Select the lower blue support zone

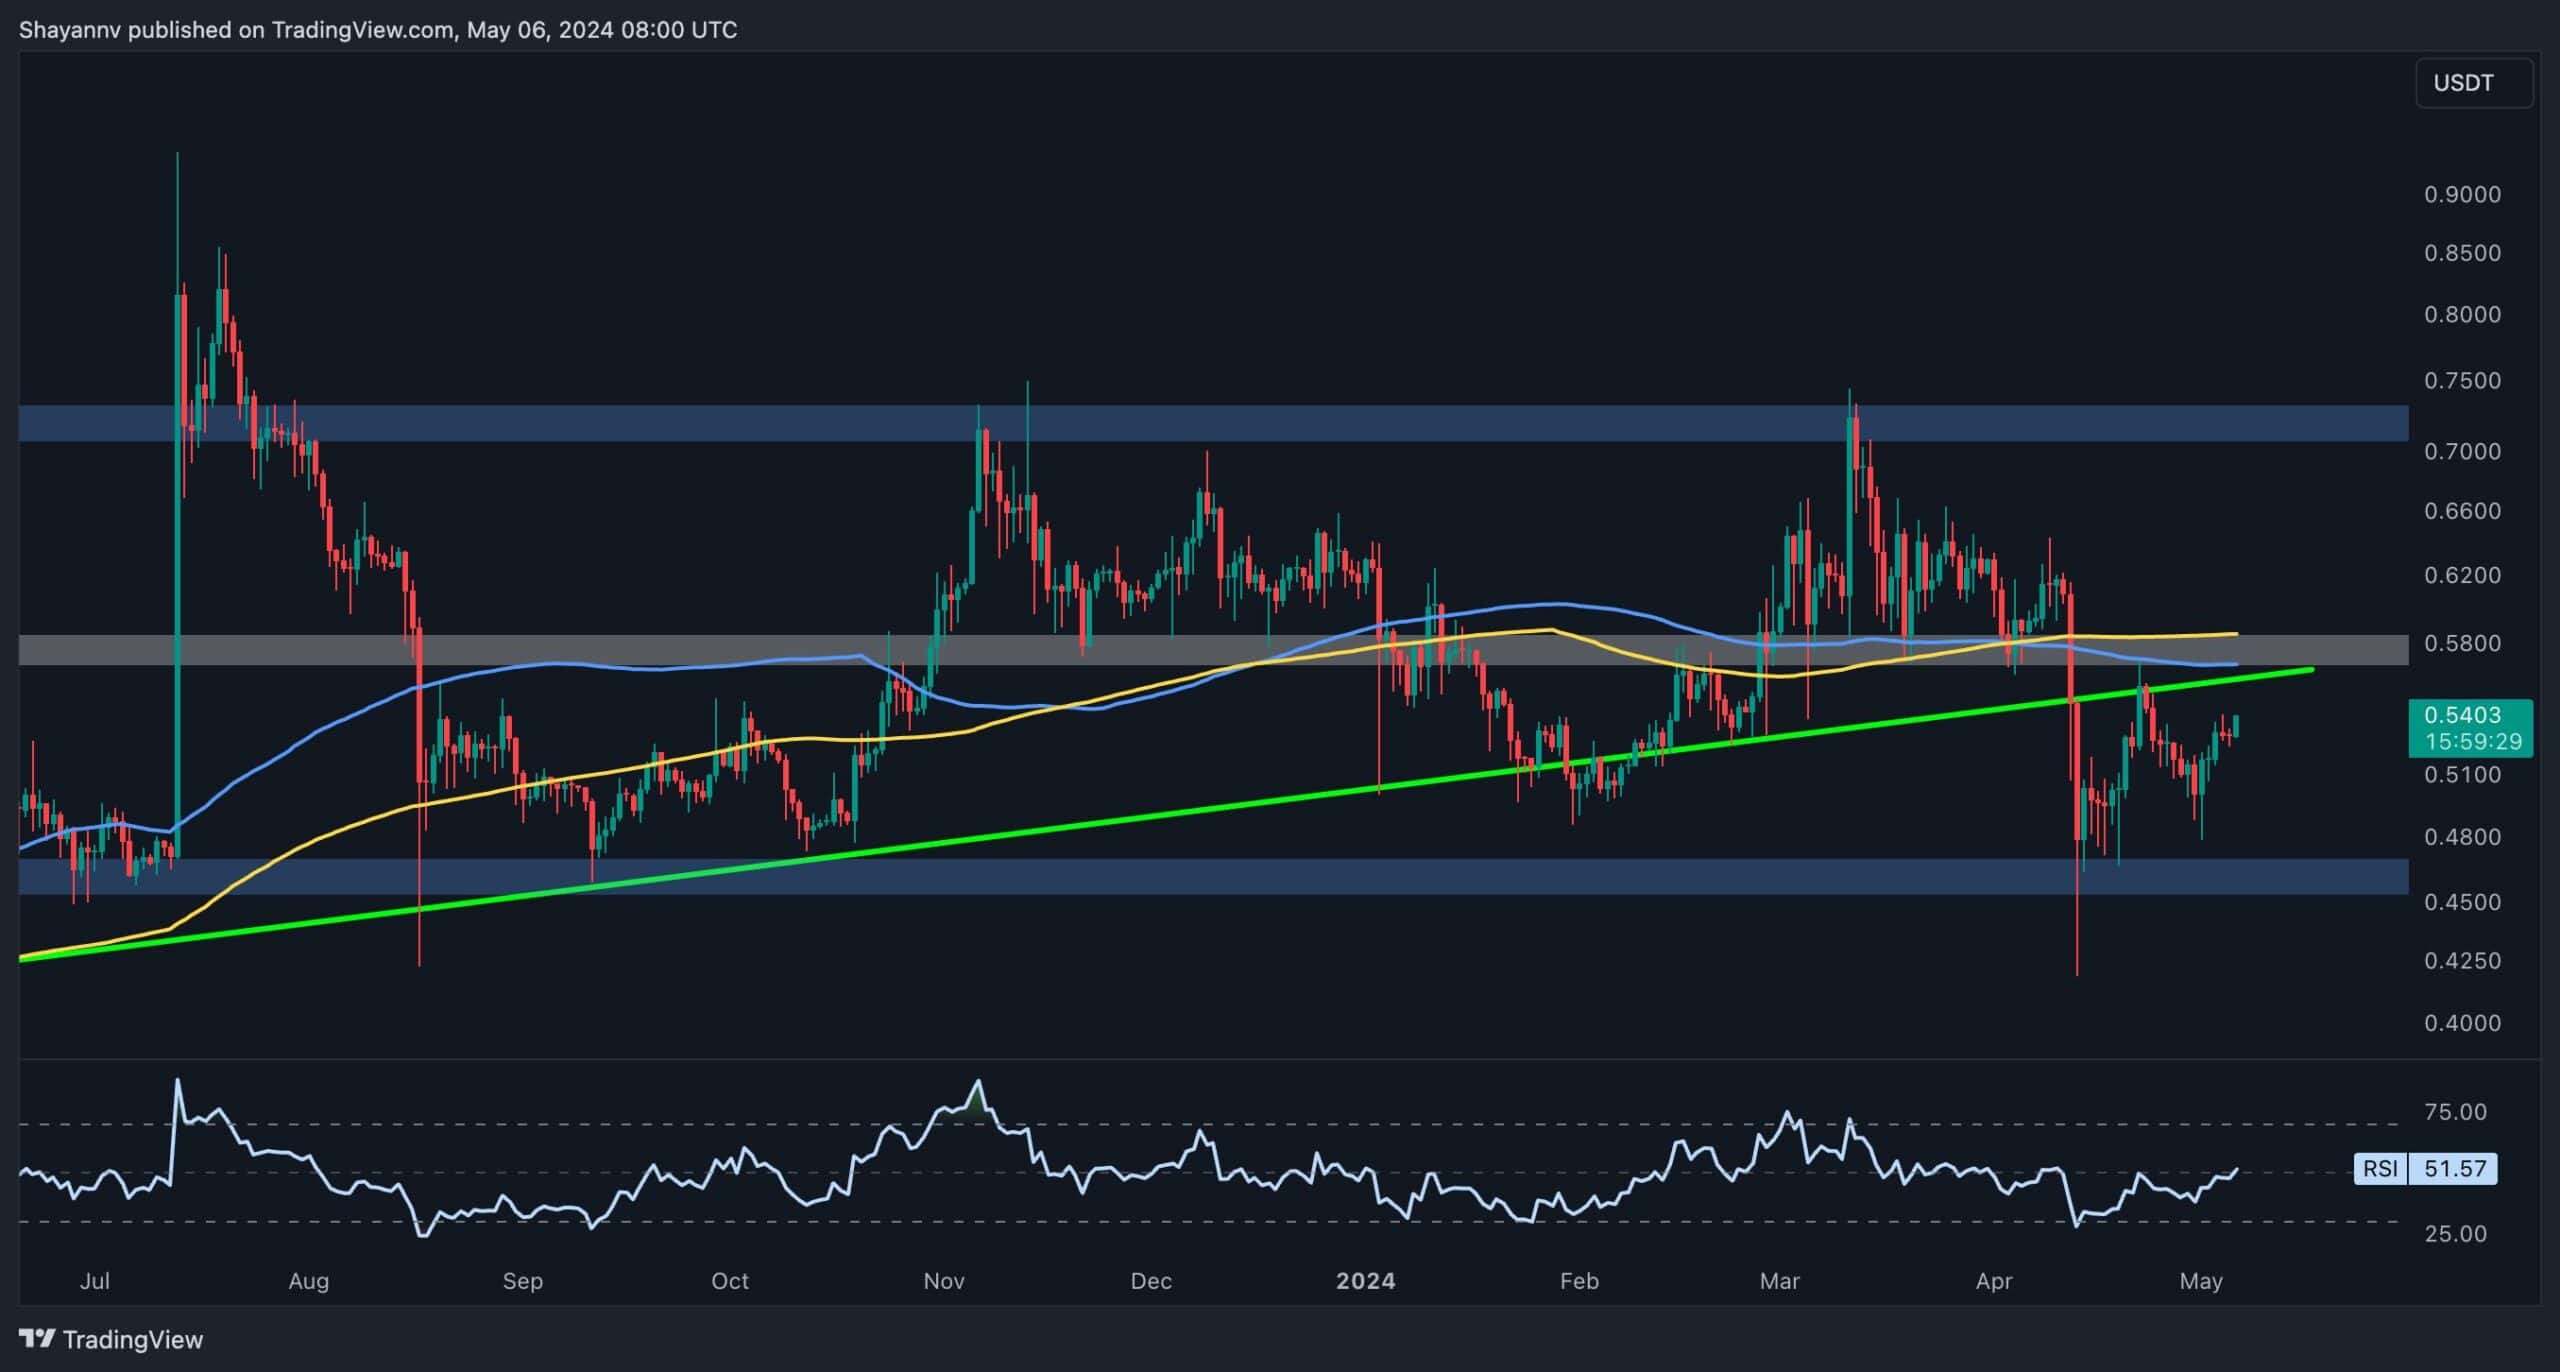pyautogui.click(x=1200, y=877)
